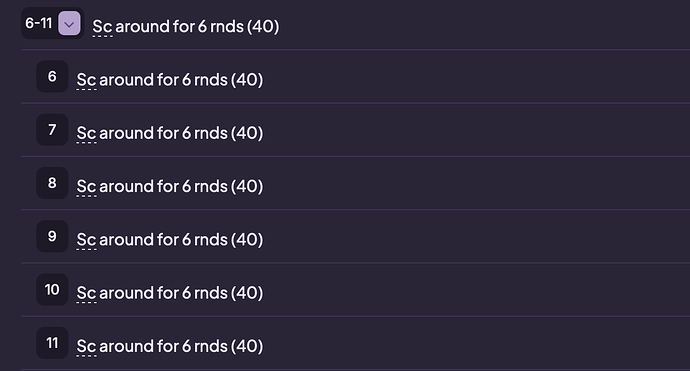Open the Sc abbreviation in round 6
Screen dimensions: 690x371
coord(86,80)
